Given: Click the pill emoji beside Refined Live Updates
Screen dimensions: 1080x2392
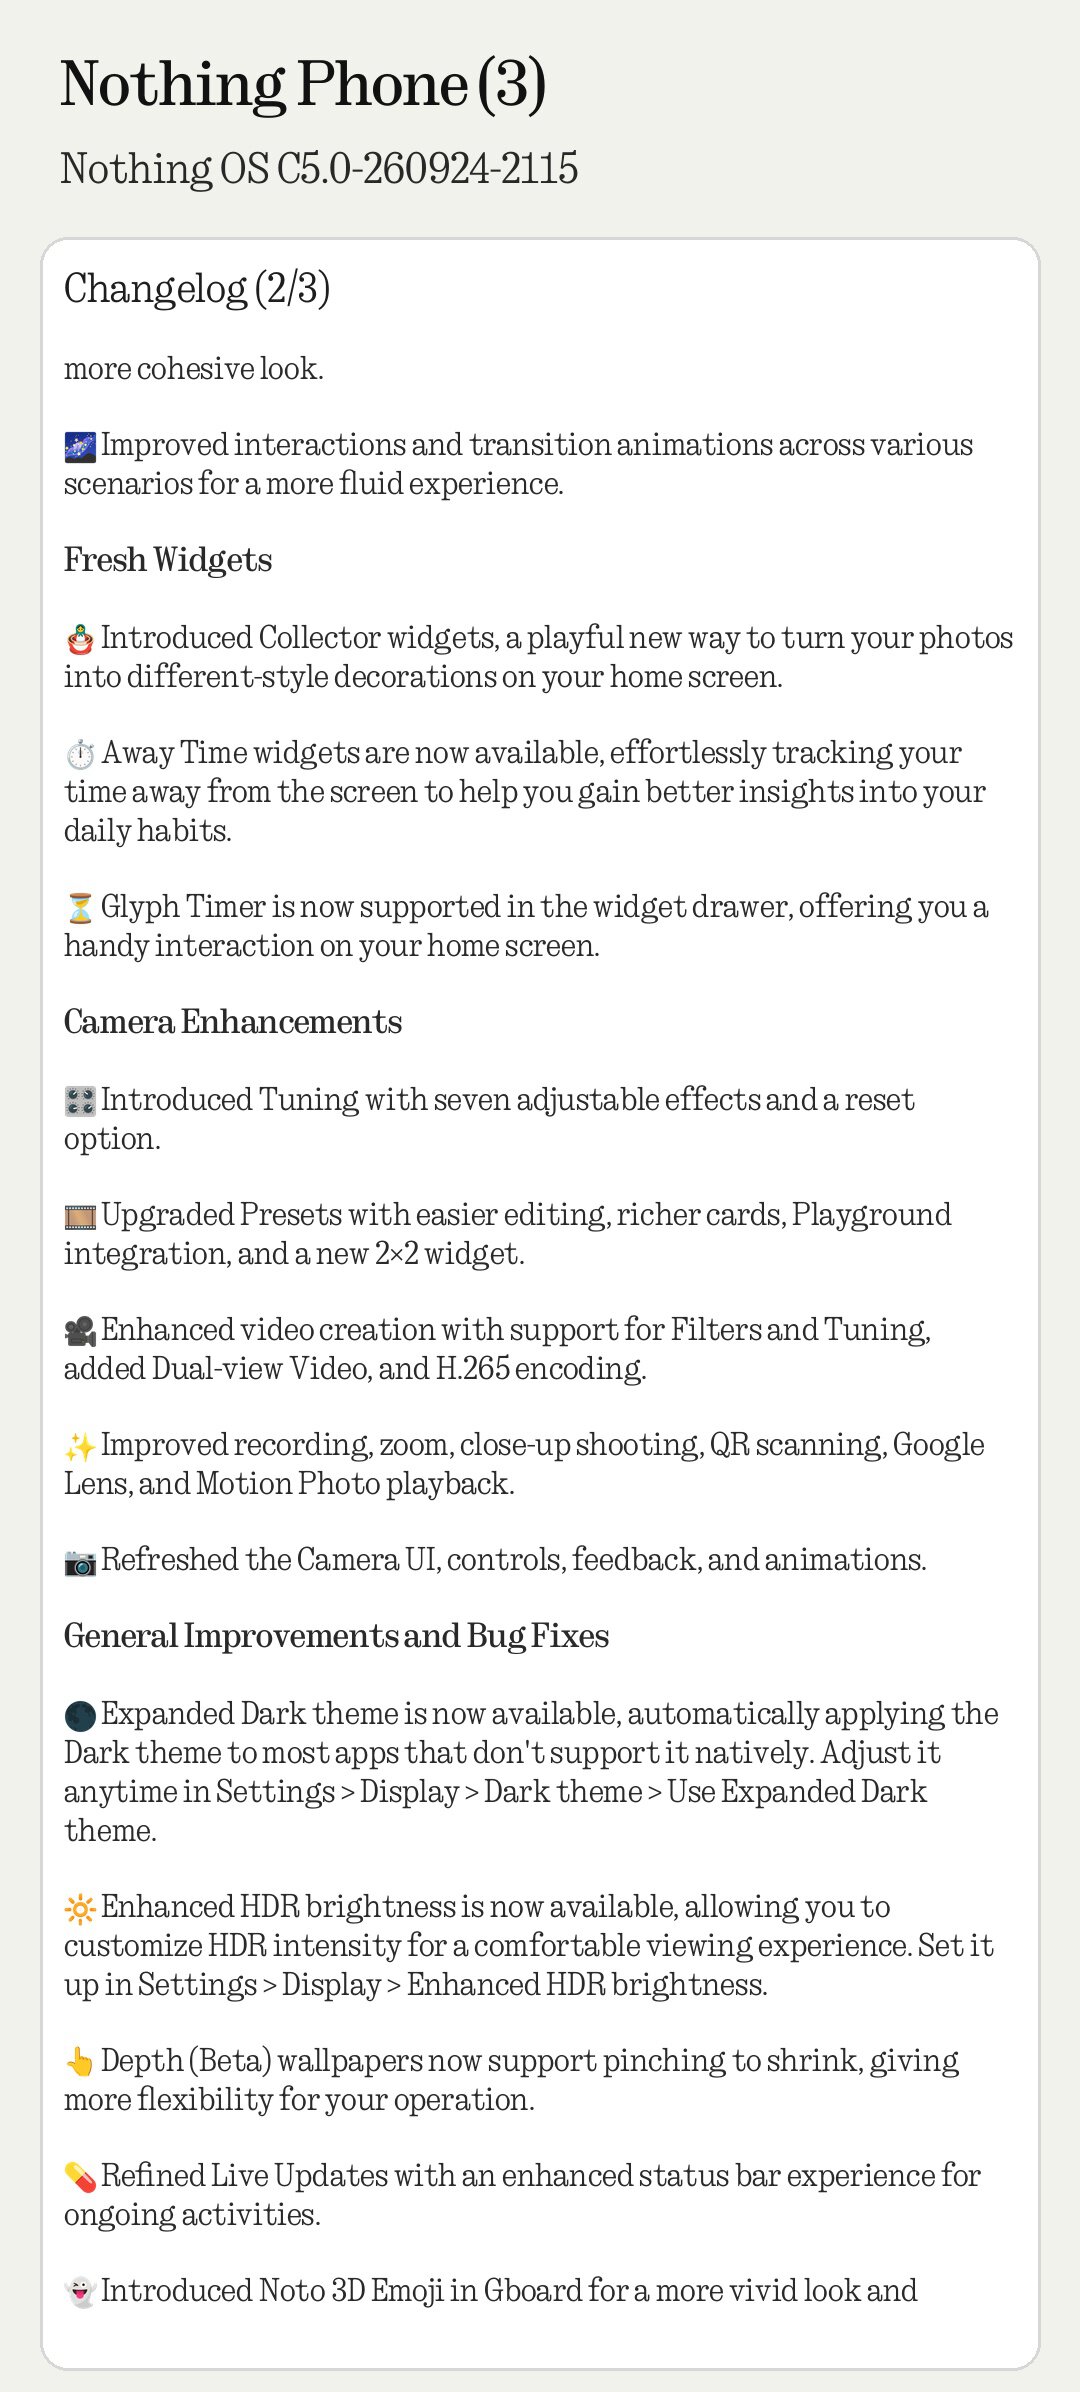Looking at the screenshot, I should pyautogui.click(x=80, y=2177).
